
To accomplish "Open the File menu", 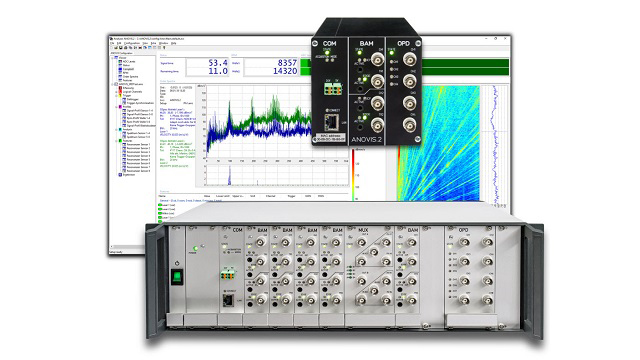I will tap(112, 43).
